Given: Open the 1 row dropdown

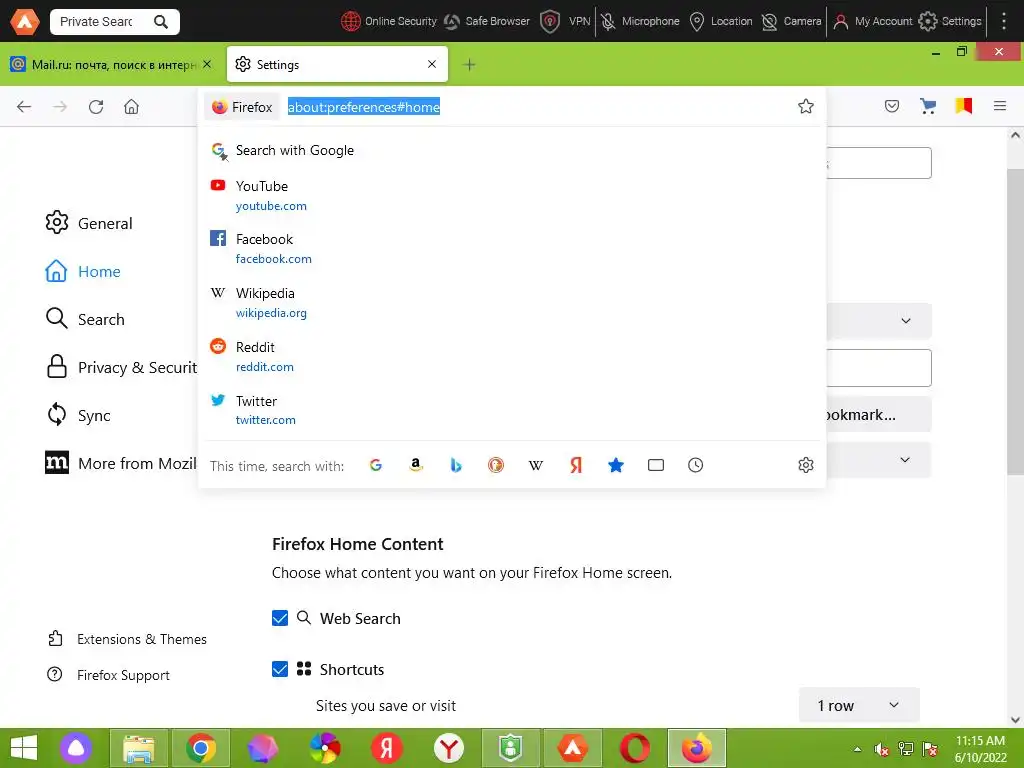Looking at the screenshot, I should coord(859,705).
